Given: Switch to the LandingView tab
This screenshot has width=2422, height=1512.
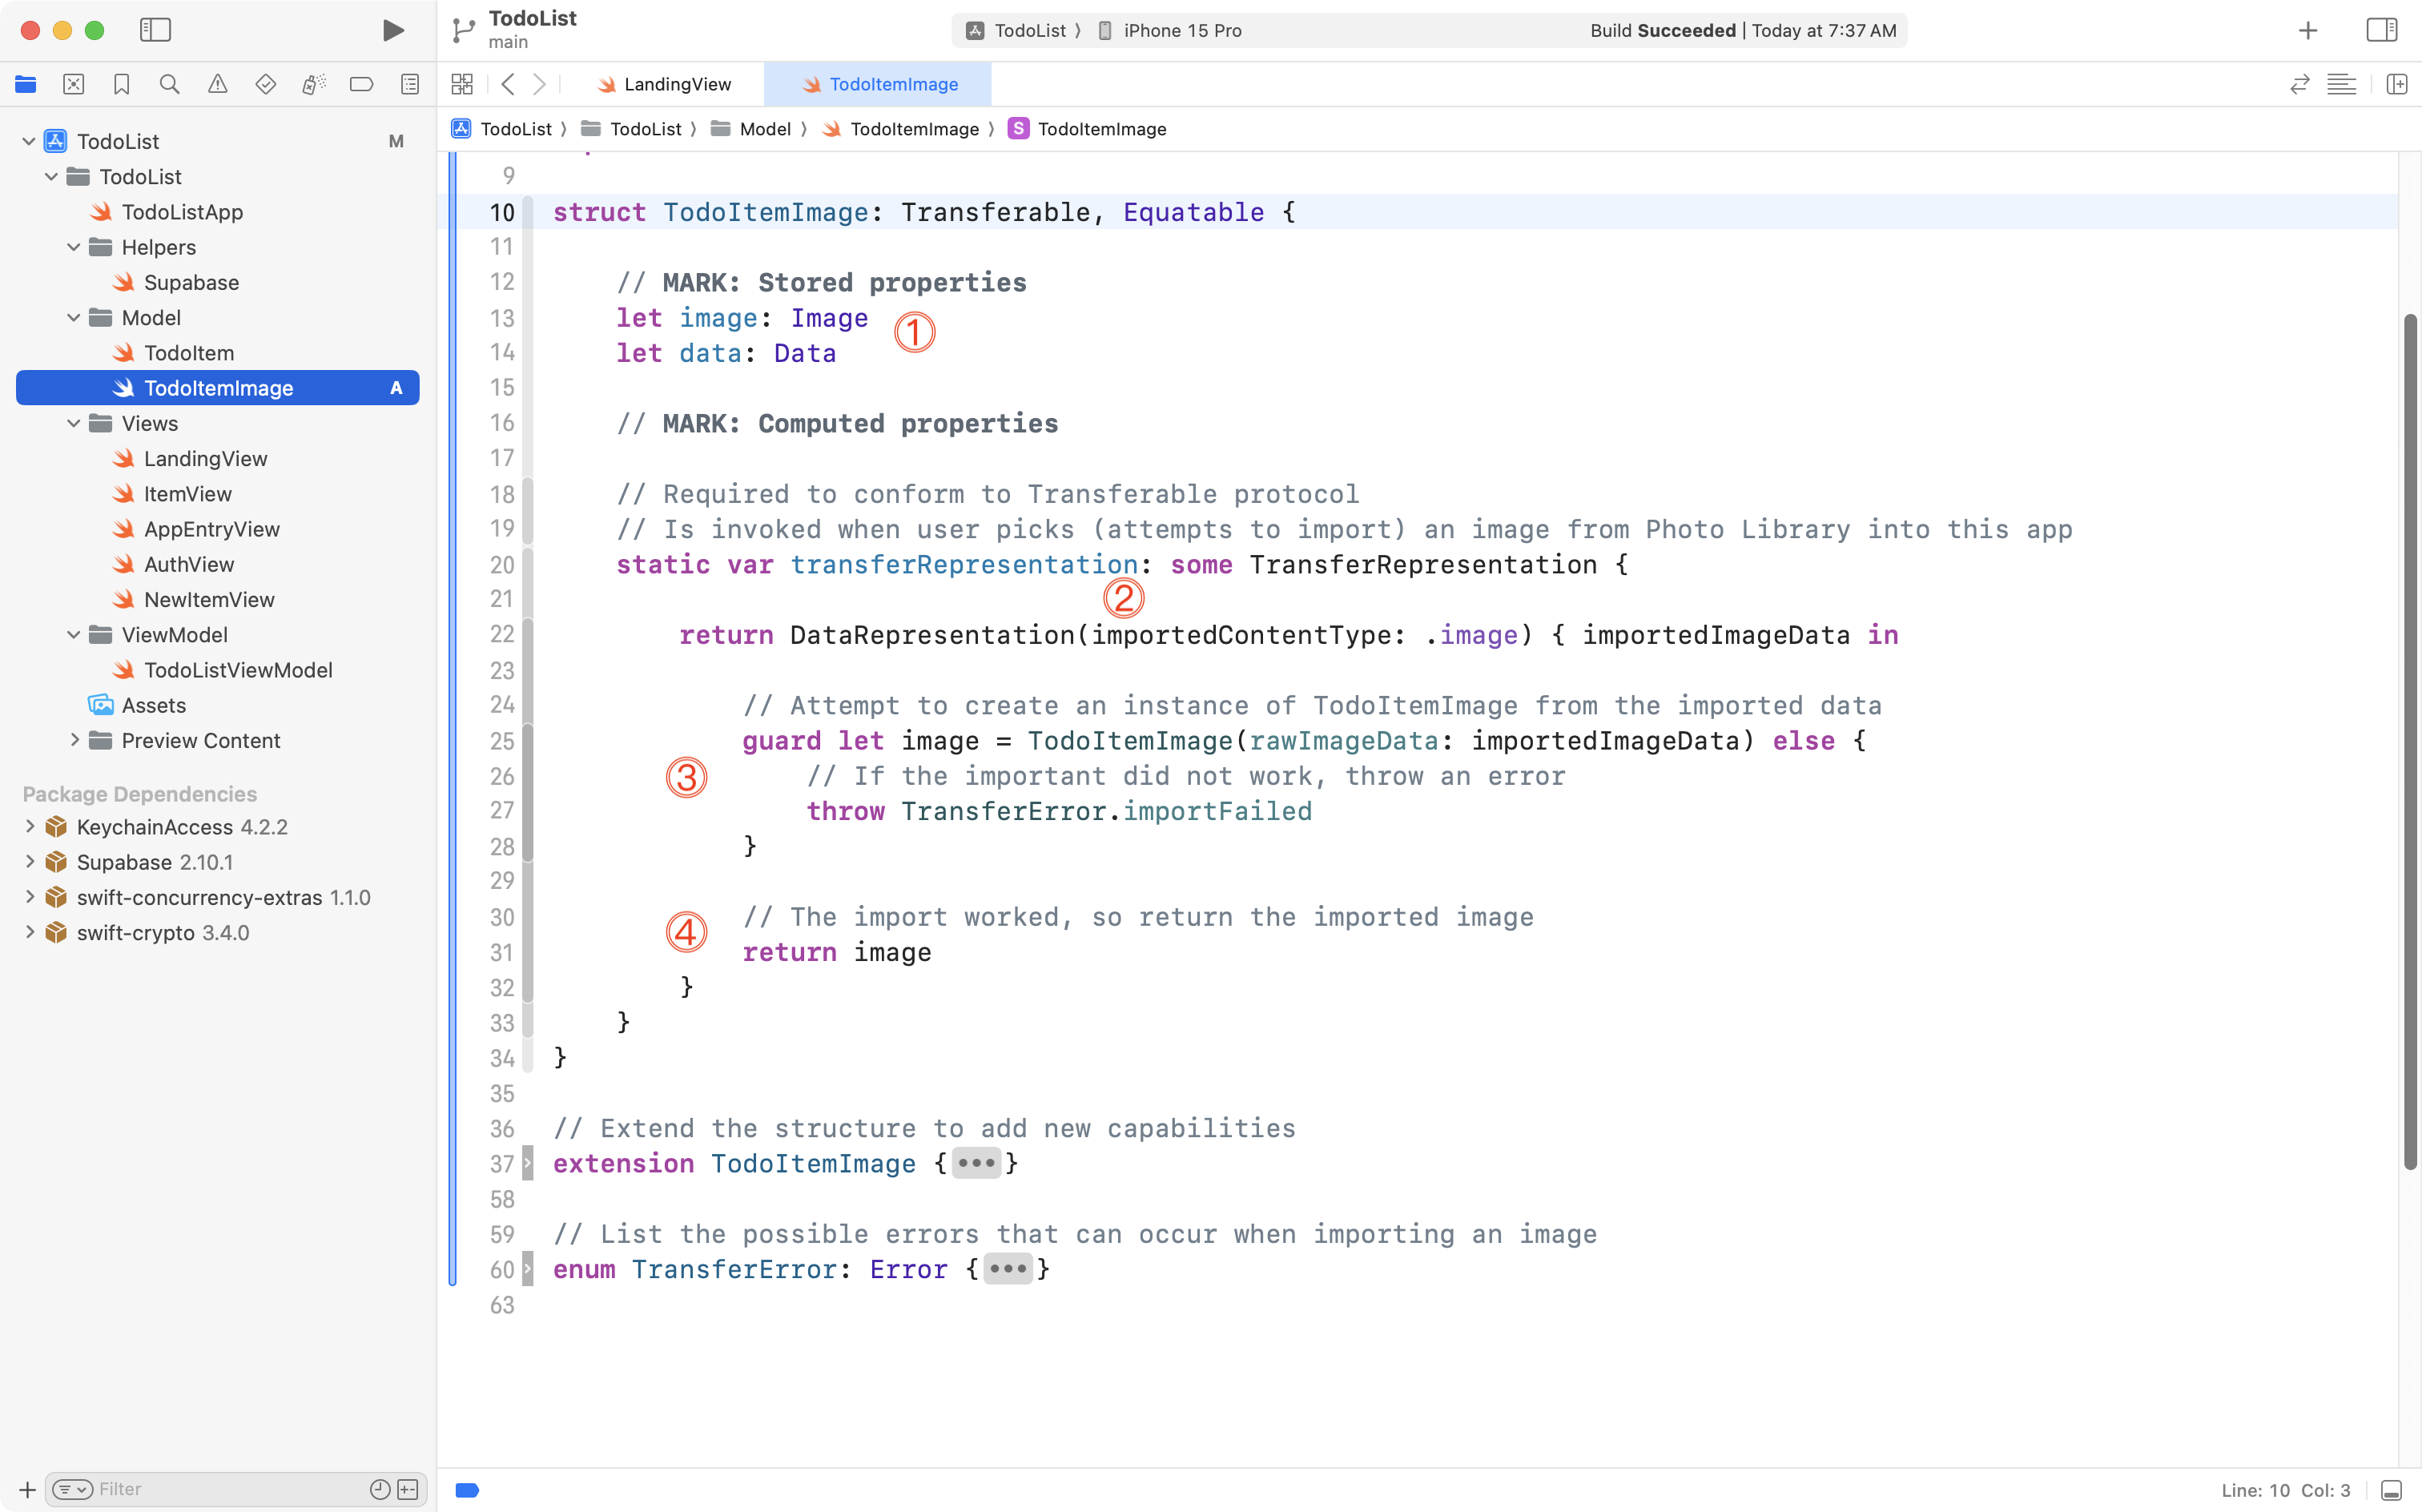Looking at the screenshot, I should (676, 84).
